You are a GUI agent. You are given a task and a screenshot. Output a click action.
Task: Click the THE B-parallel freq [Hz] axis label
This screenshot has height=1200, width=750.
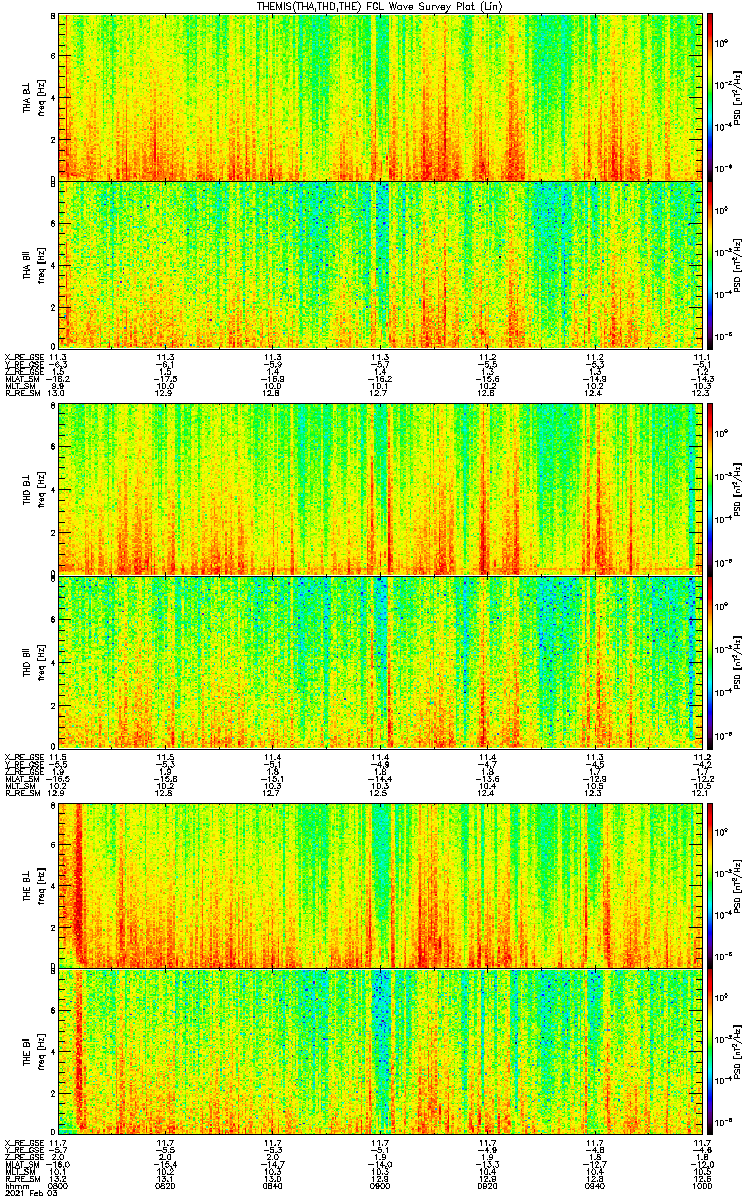point(41,1051)
